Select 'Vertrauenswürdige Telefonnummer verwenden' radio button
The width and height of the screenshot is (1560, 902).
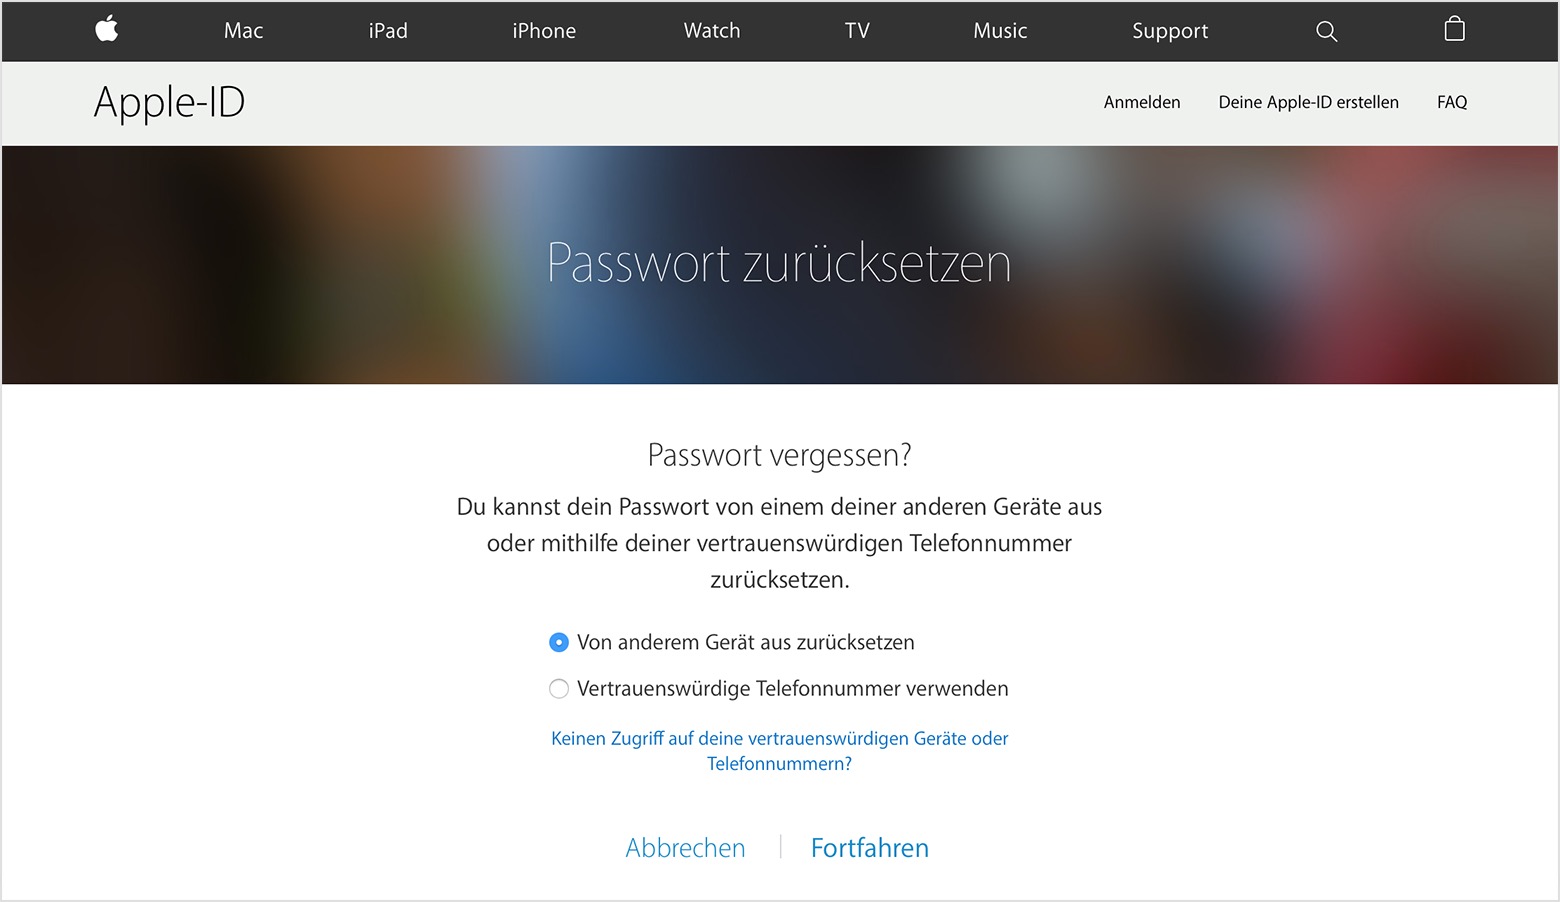point(559,689)
